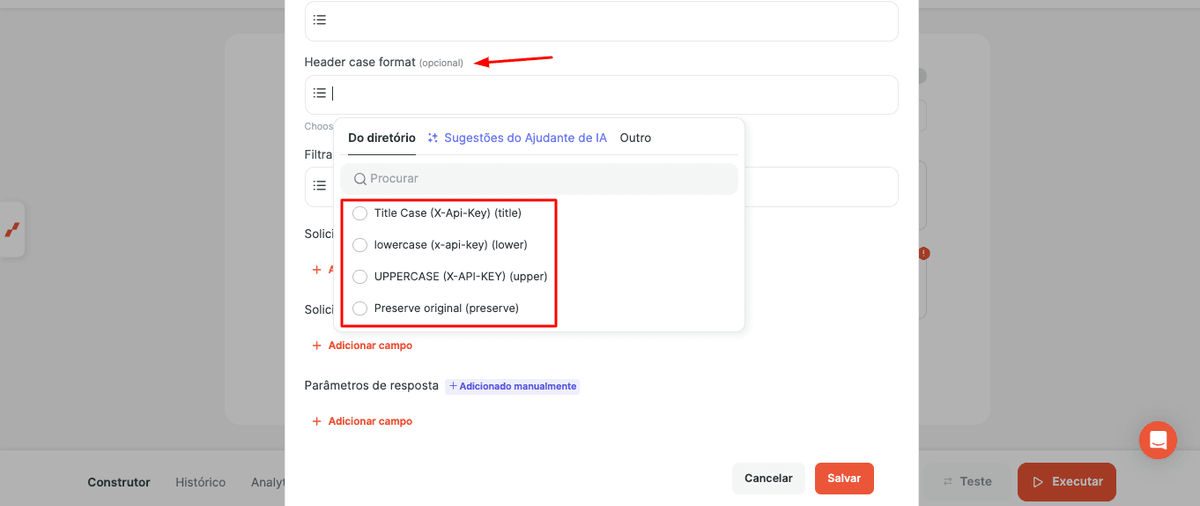Click the search magnifier icon
1200x506 pixels.
click(x=360, y=179)
